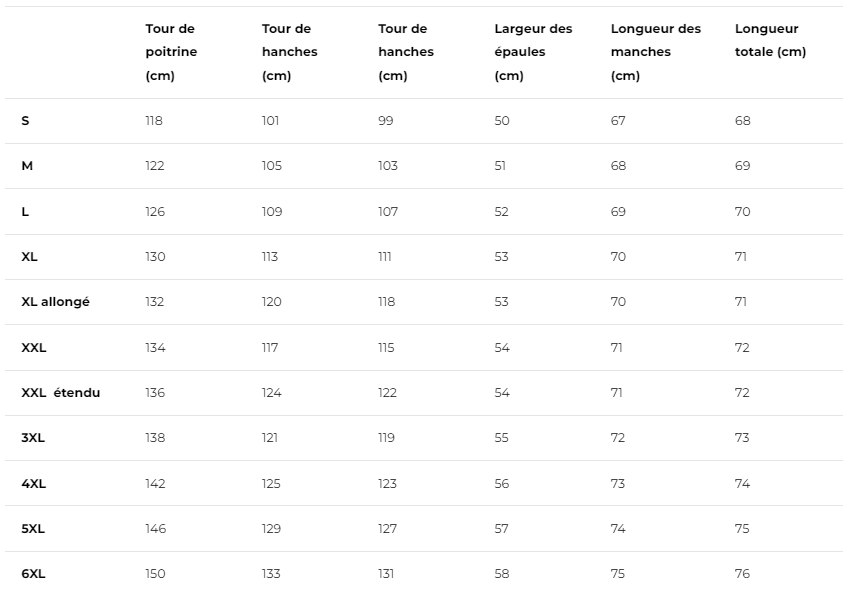The image size is (856, 609).
Task: Select the XL allongé row label
Action: pos(55,302)
